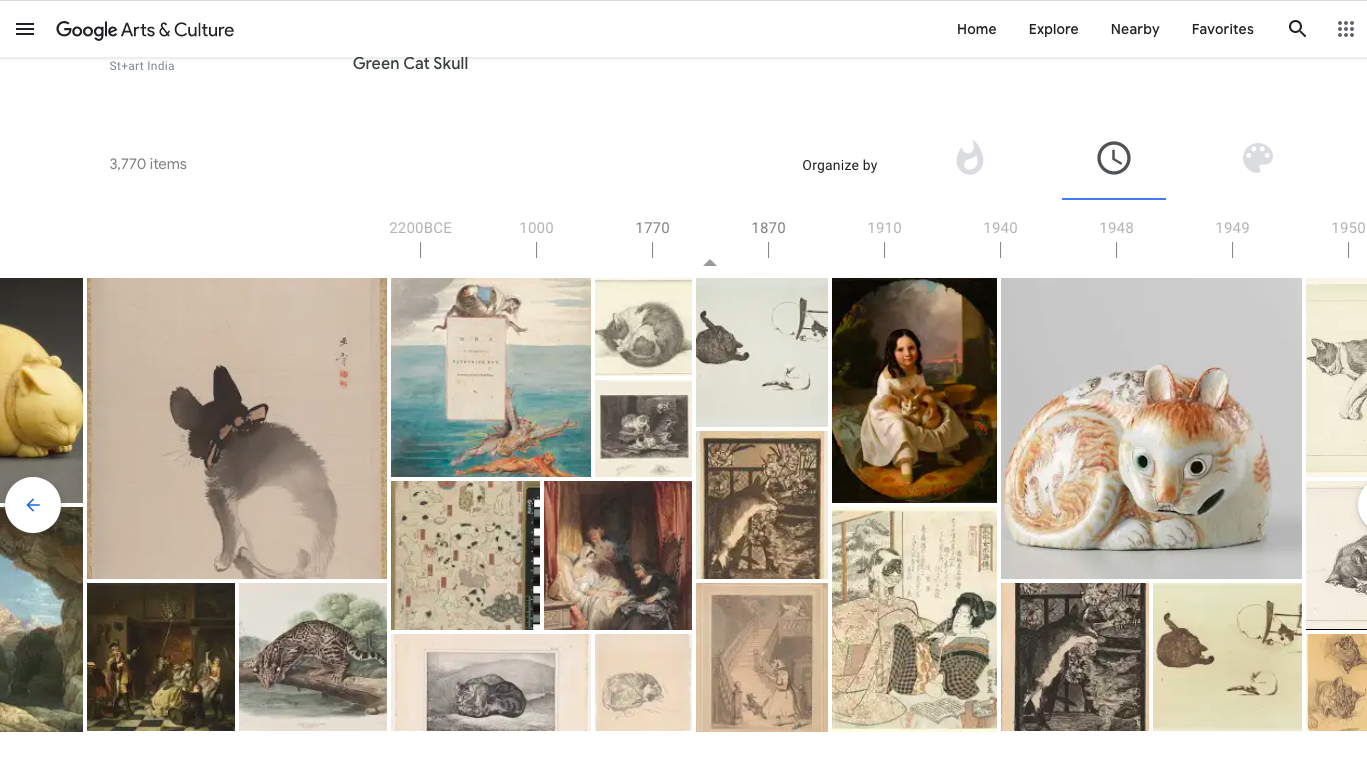
Task: Jump to 1948 on timeline
Action: [1116, 228]
